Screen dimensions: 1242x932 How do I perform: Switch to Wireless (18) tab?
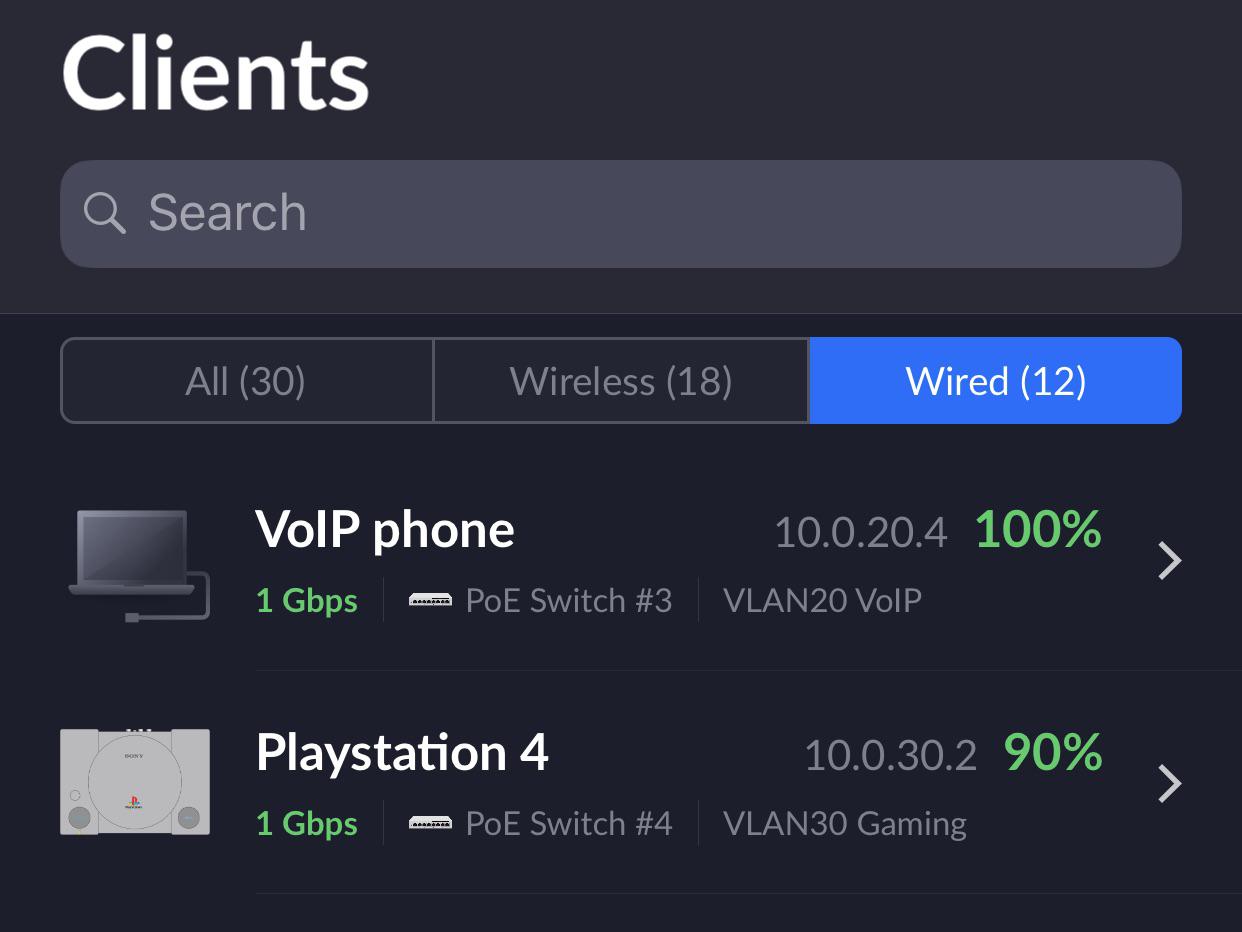[621, 381]
